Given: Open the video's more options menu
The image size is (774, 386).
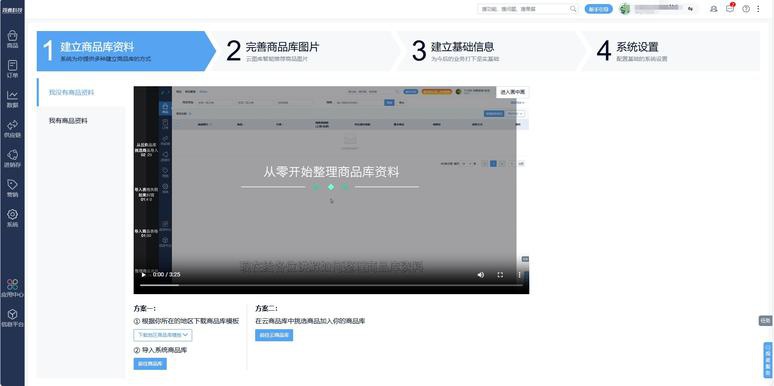Looking at the screenshot, I should [x=519, y=274].
